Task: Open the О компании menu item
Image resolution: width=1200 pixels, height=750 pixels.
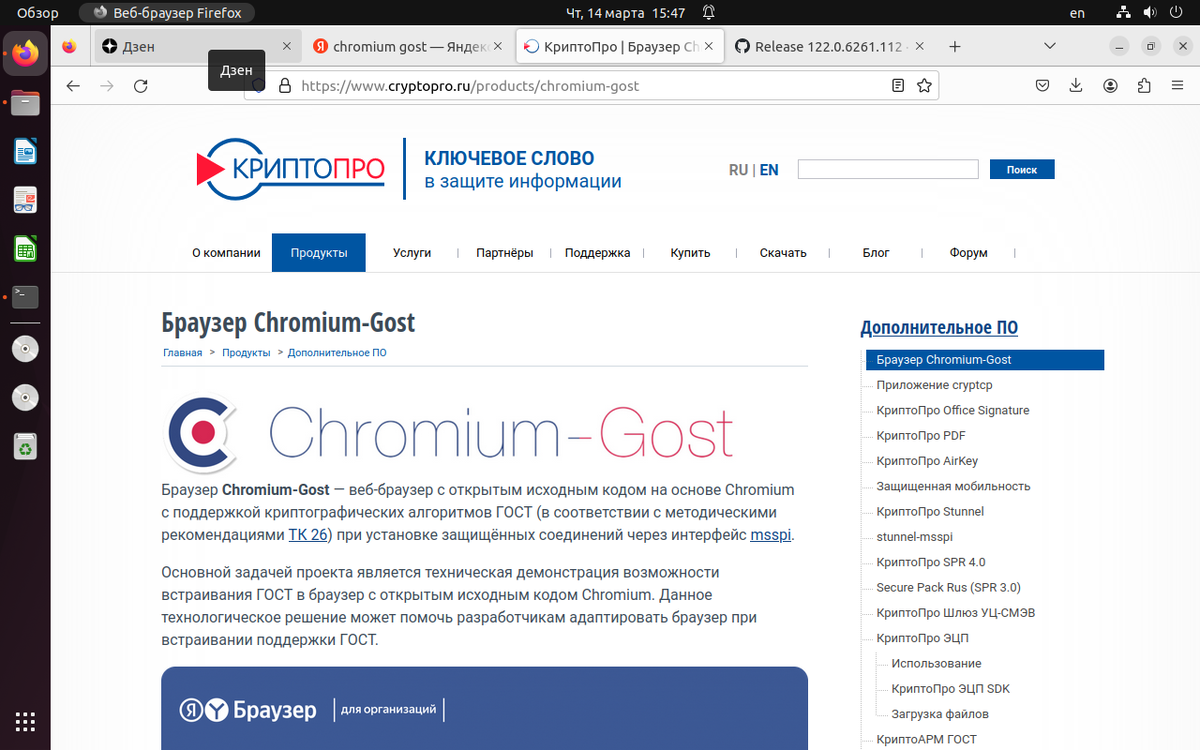Action: tap(226, 253)
